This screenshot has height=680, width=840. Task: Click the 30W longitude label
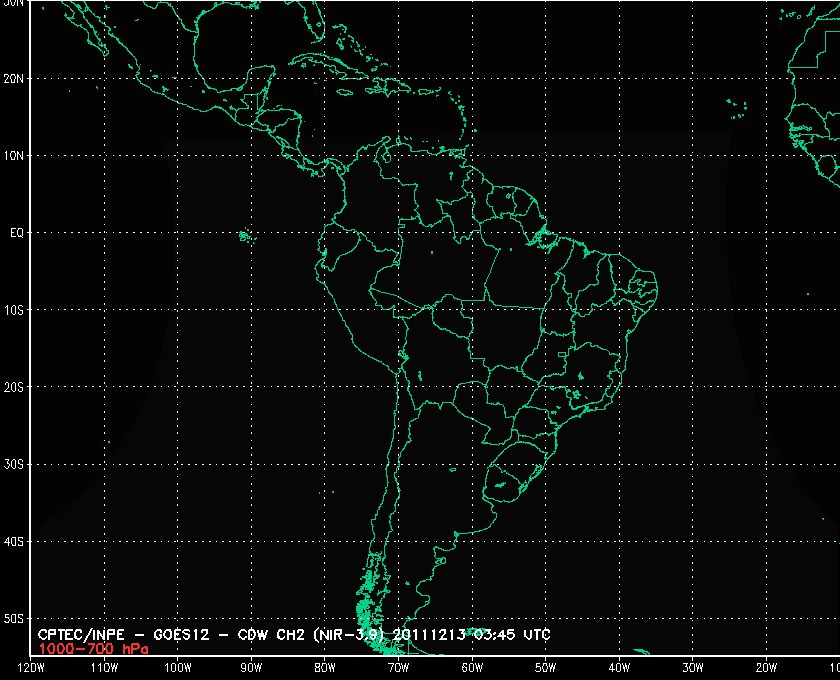click(x=692, y=667)
